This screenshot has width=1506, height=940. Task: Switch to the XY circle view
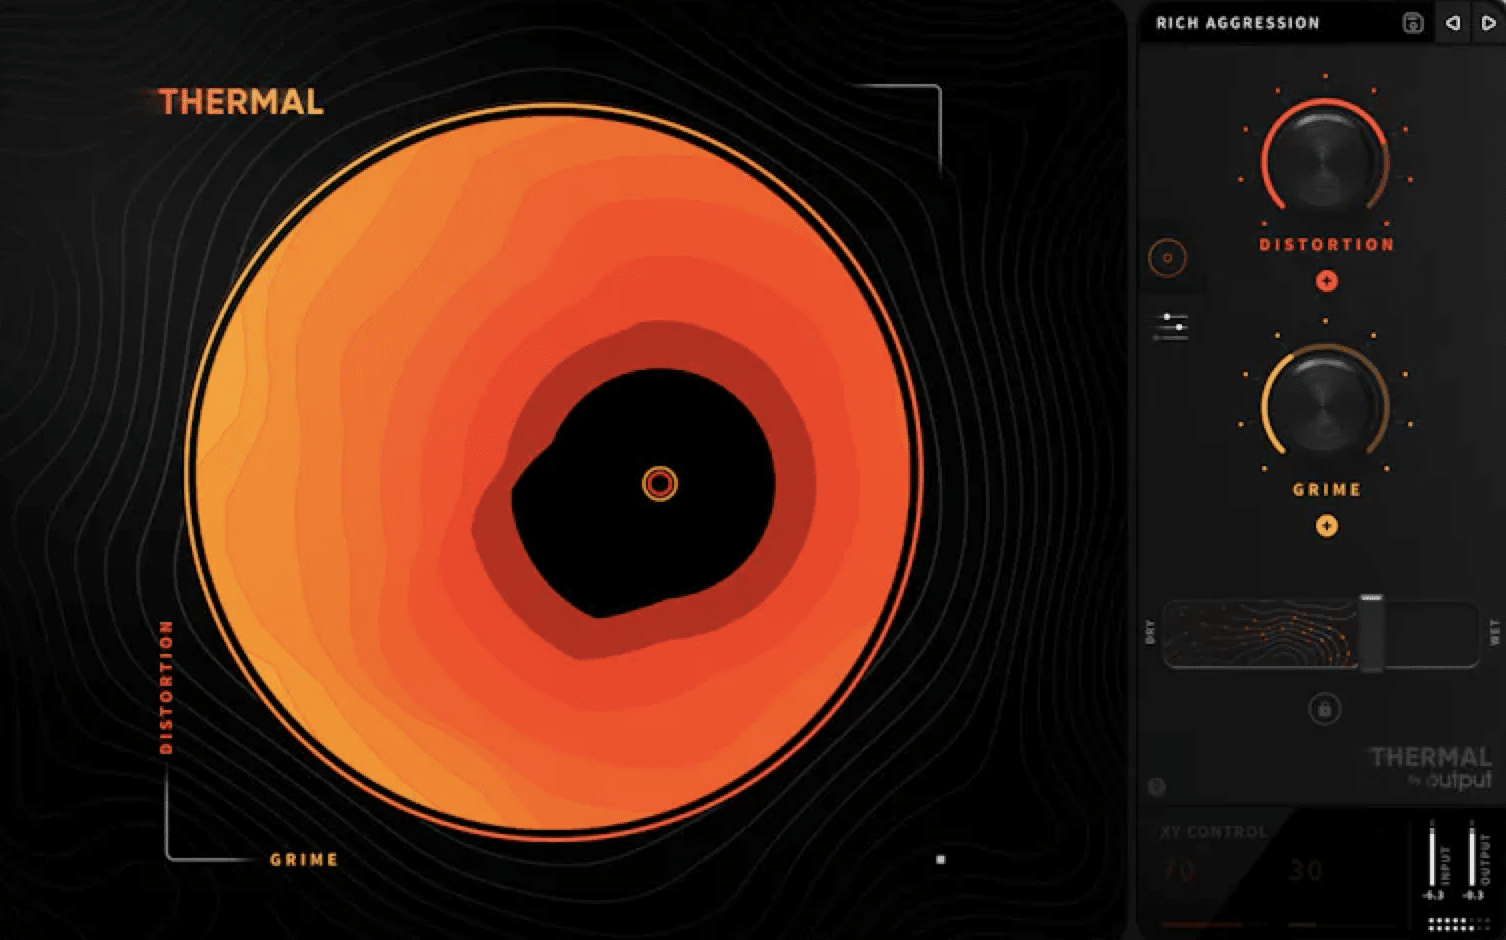tap(1167, 258)
